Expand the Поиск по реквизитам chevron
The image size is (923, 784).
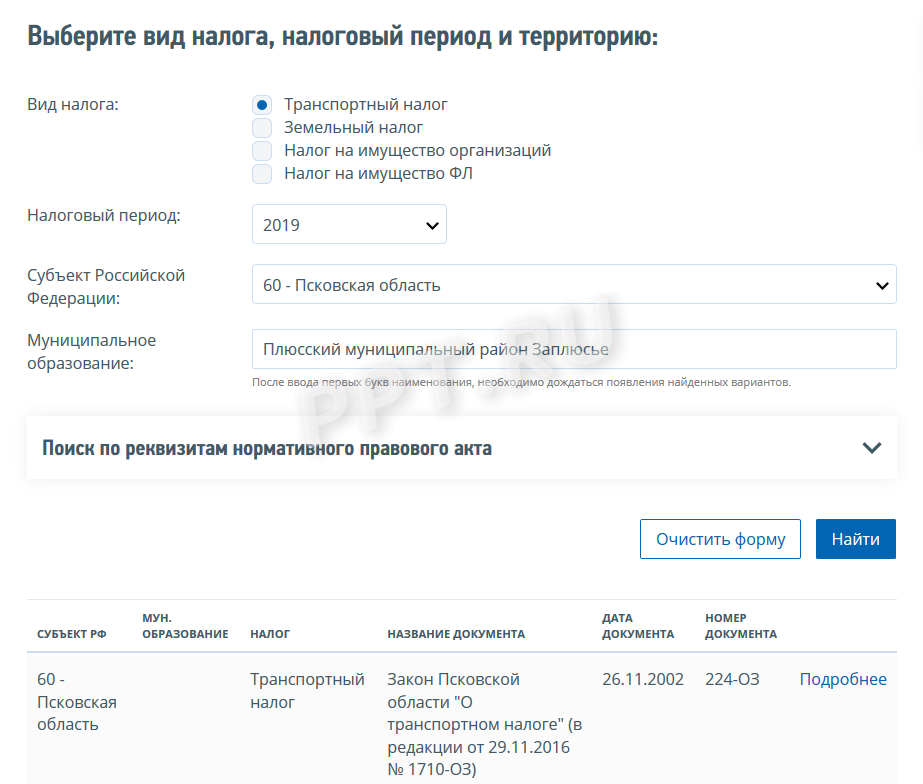871,448
